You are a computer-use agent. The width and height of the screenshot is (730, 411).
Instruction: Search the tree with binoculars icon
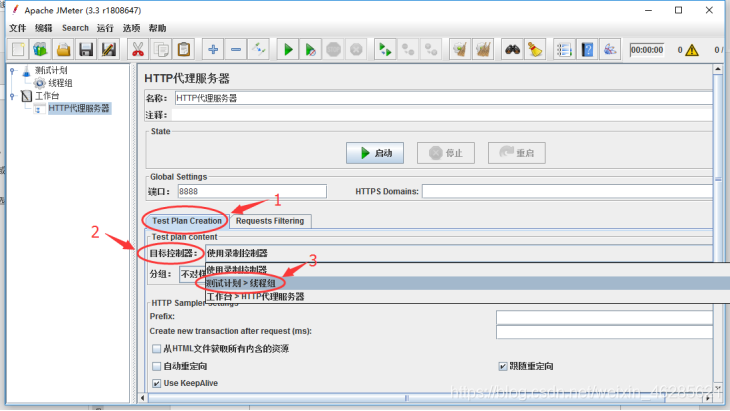513,49
